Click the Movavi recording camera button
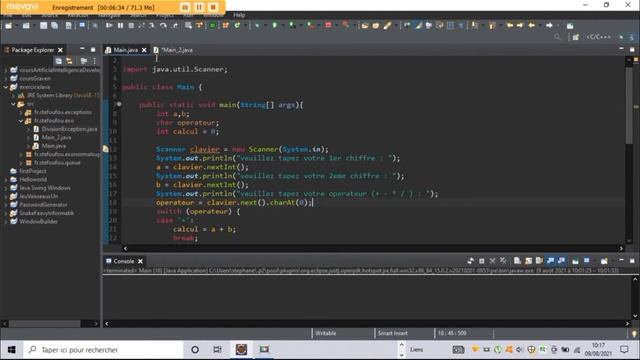 click(x=185, y=7)
